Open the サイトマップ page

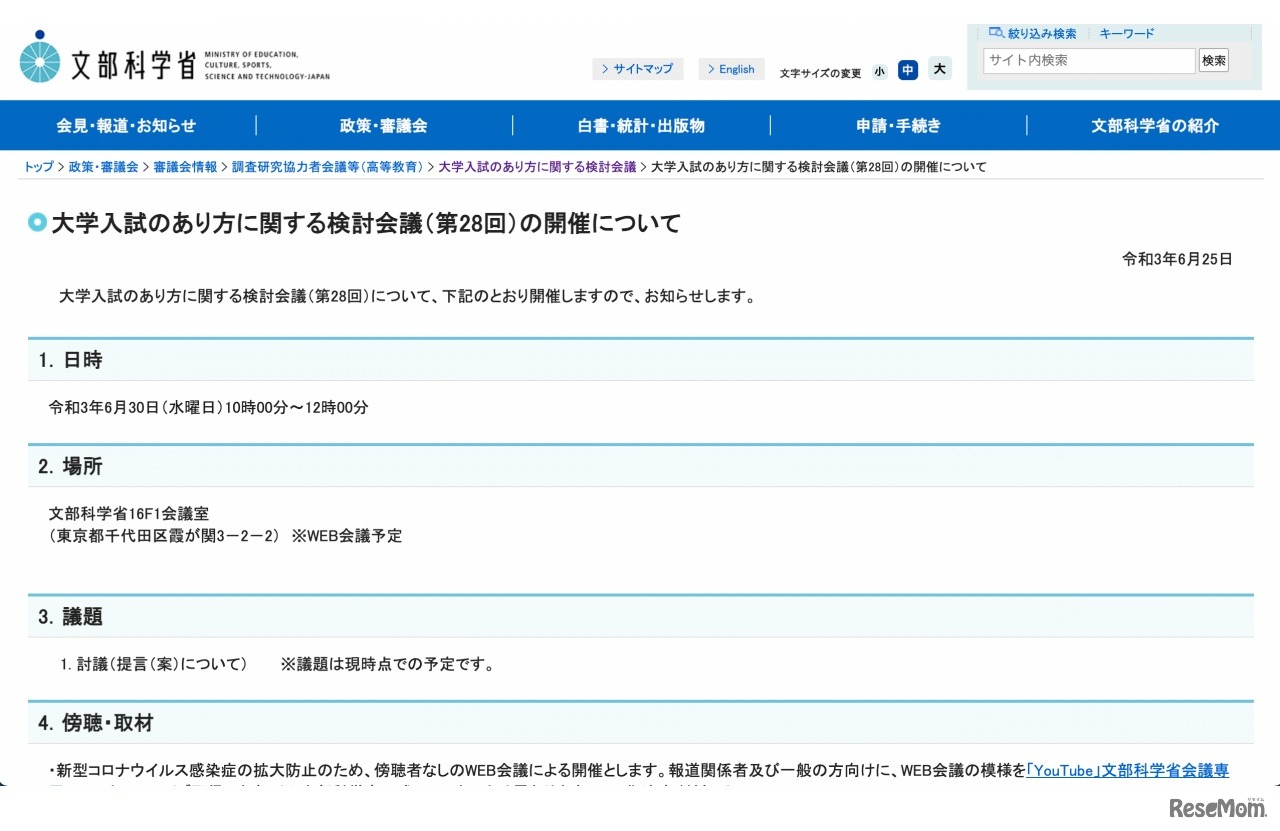(x=643, y=68)
